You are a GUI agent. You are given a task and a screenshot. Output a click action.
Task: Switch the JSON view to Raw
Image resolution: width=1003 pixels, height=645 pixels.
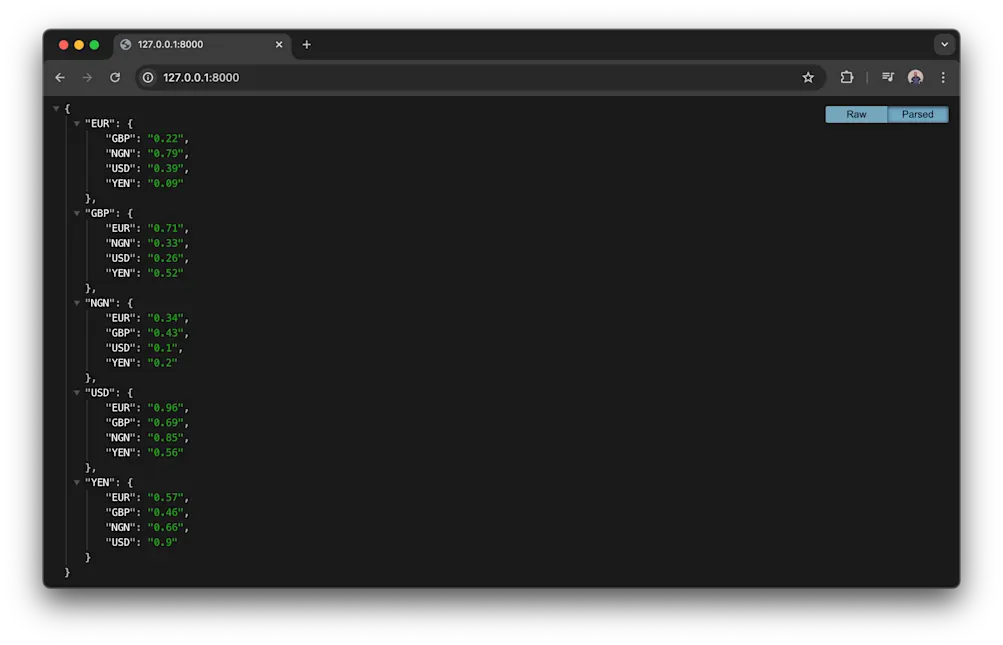(x=855, y=114)
